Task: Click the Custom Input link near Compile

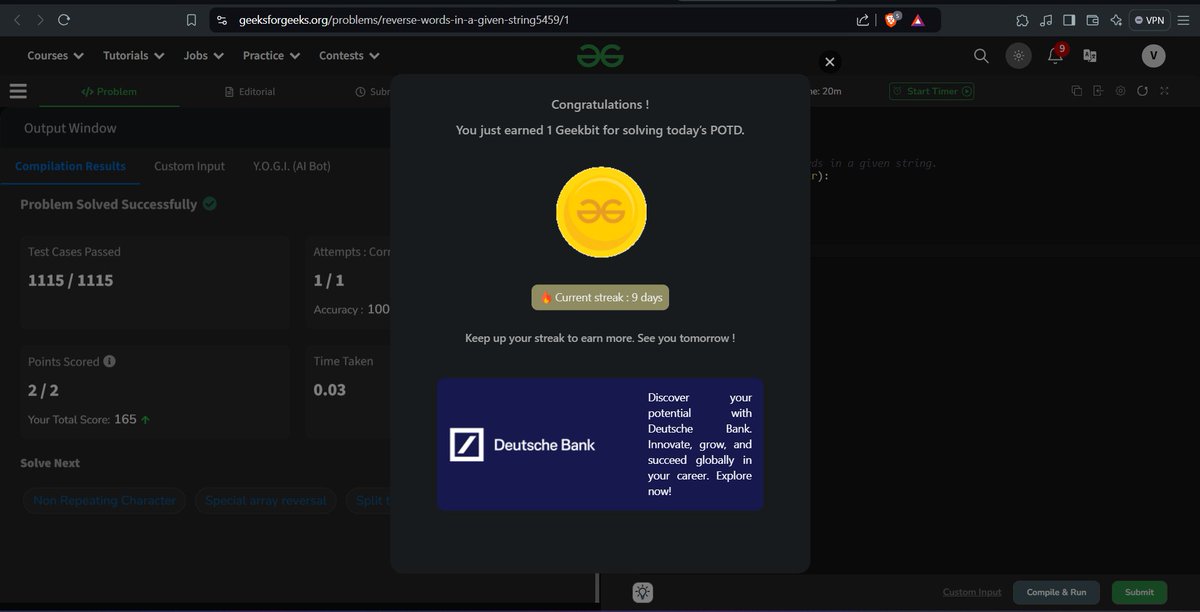Action: coord(972,592)
